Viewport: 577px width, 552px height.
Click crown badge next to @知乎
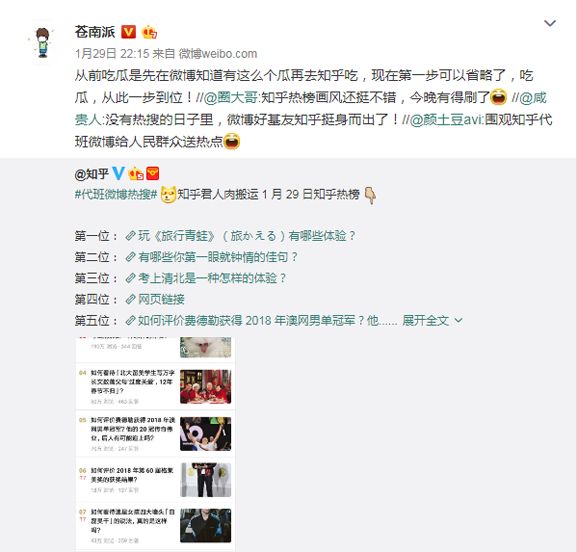click(135, 173)
